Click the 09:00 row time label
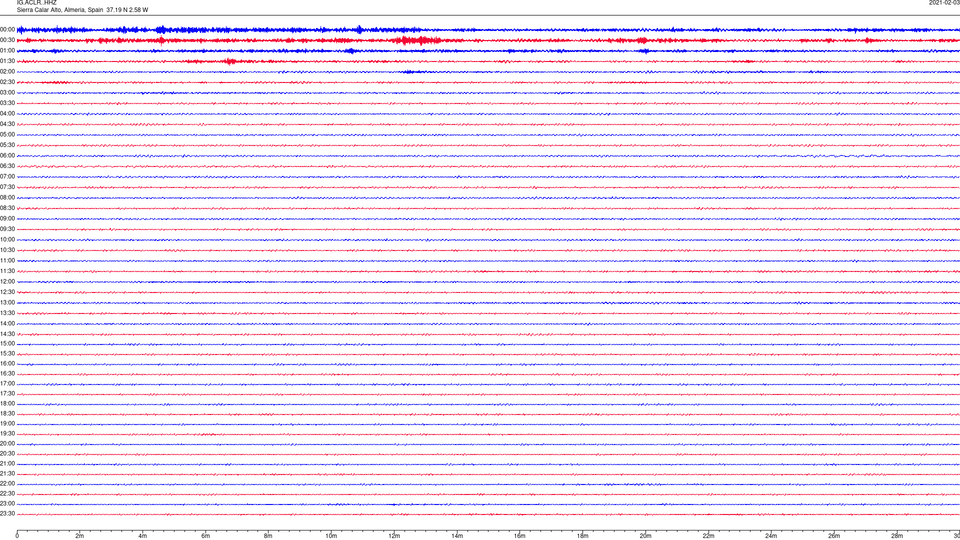 pos(7,219)
